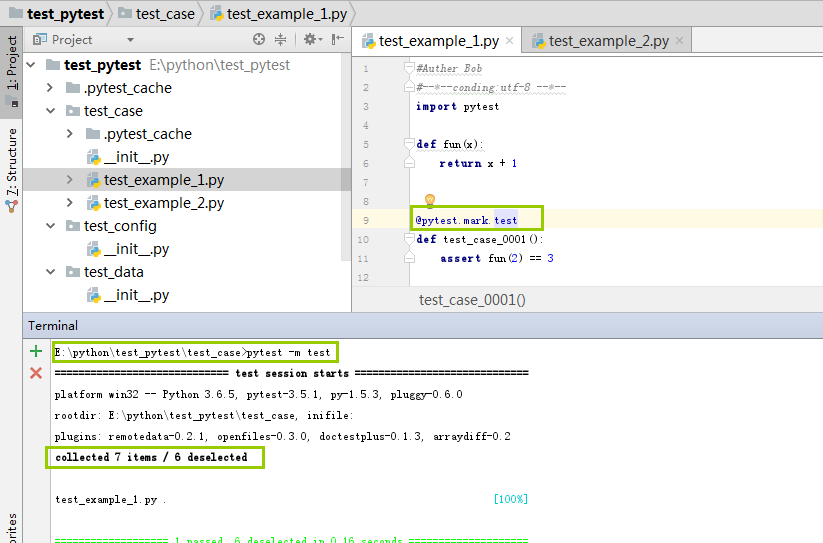Screen dimensions: 823x543
Task: Collapse the test_config folder
Action: pyautogui.click(x=50, y=226)
